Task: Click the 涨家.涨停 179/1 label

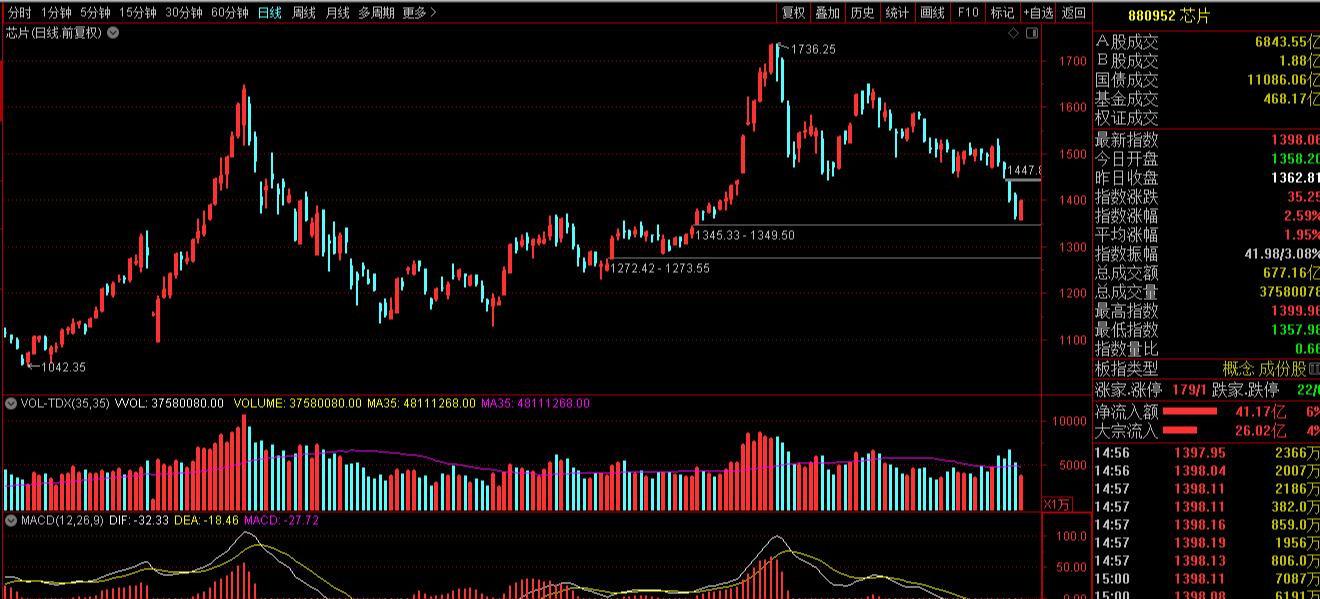Action: pos(1150,390)
